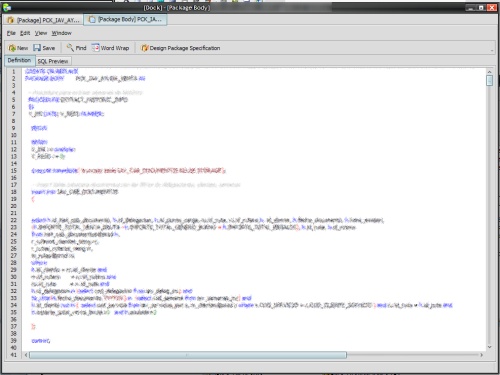
Task: Toggle Word Wrap in the toolbar
Action: (110, 48)
